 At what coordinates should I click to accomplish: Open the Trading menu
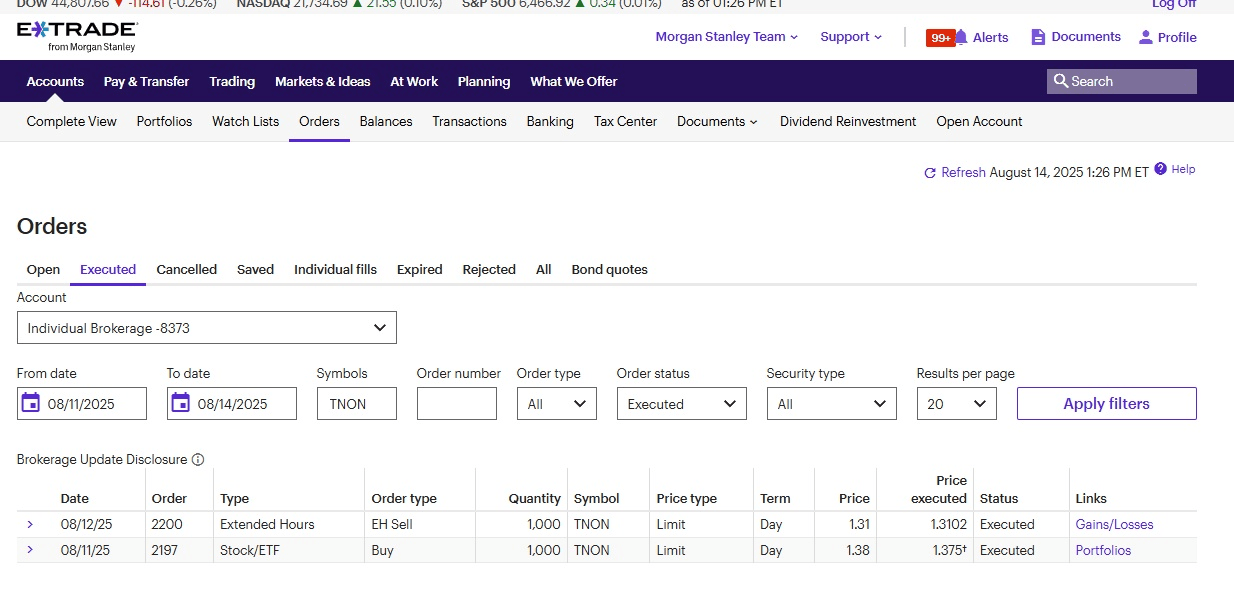[232, 82]
